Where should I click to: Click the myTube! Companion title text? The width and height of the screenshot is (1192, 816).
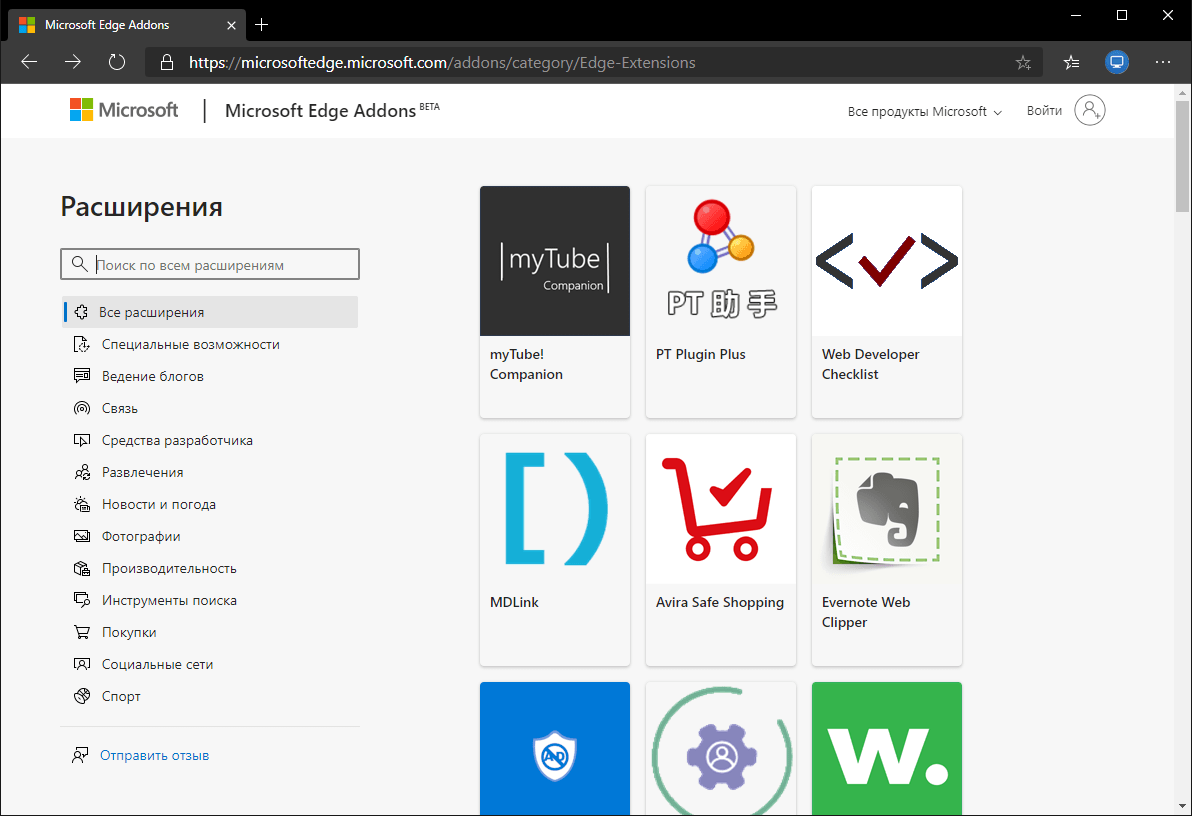[x=526, y=364]
